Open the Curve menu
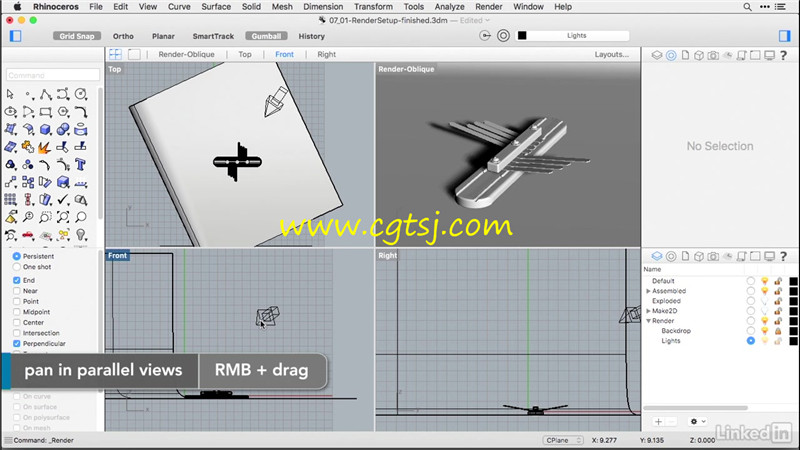 point(179,7)
